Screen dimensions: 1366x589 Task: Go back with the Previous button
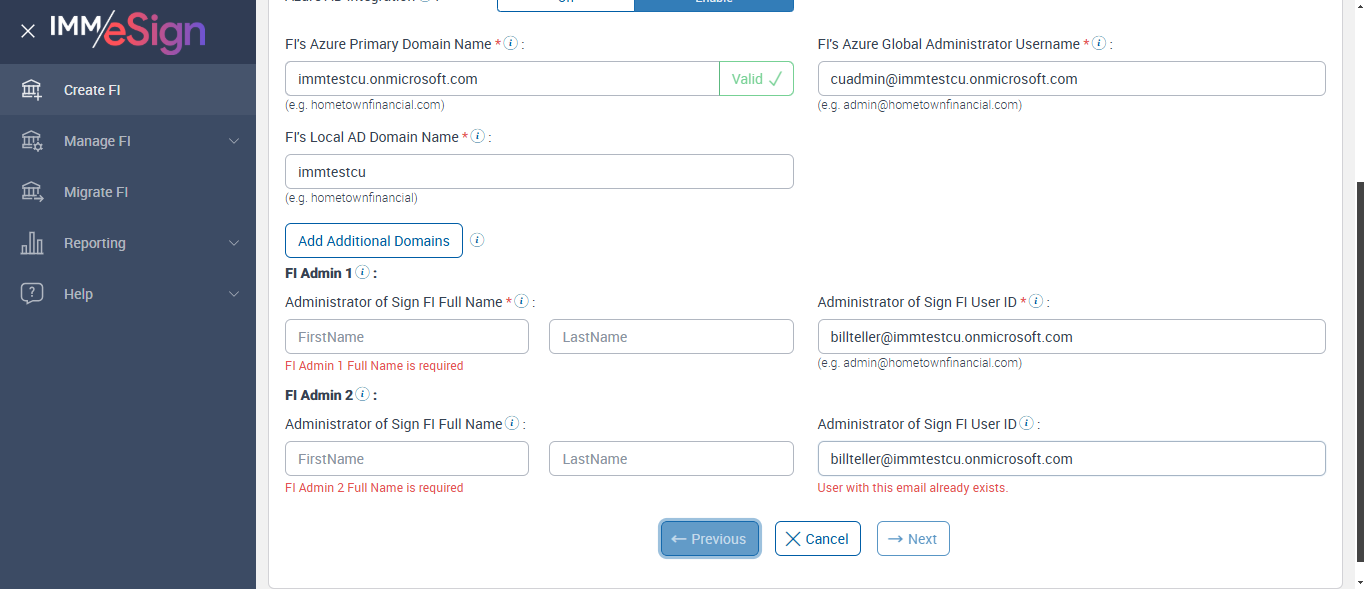pyautogui.click(x=709, y=539)
